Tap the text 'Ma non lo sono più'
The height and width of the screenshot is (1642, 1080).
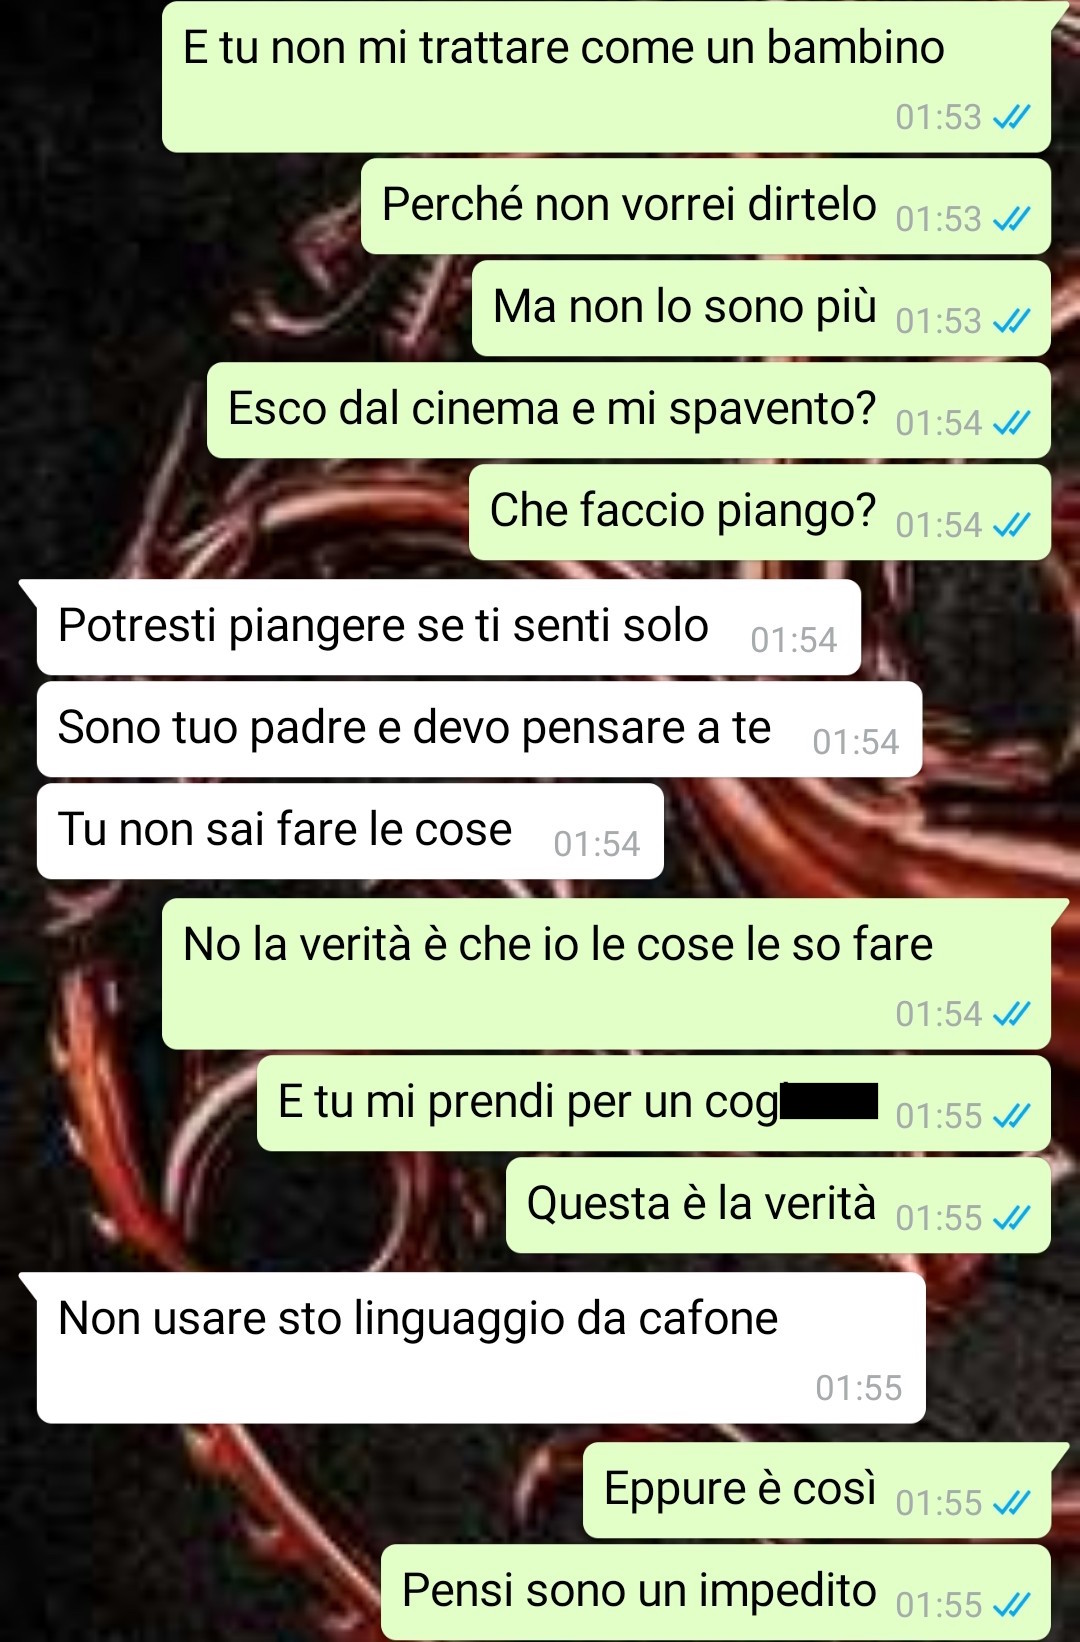click(x=685, y=306)
